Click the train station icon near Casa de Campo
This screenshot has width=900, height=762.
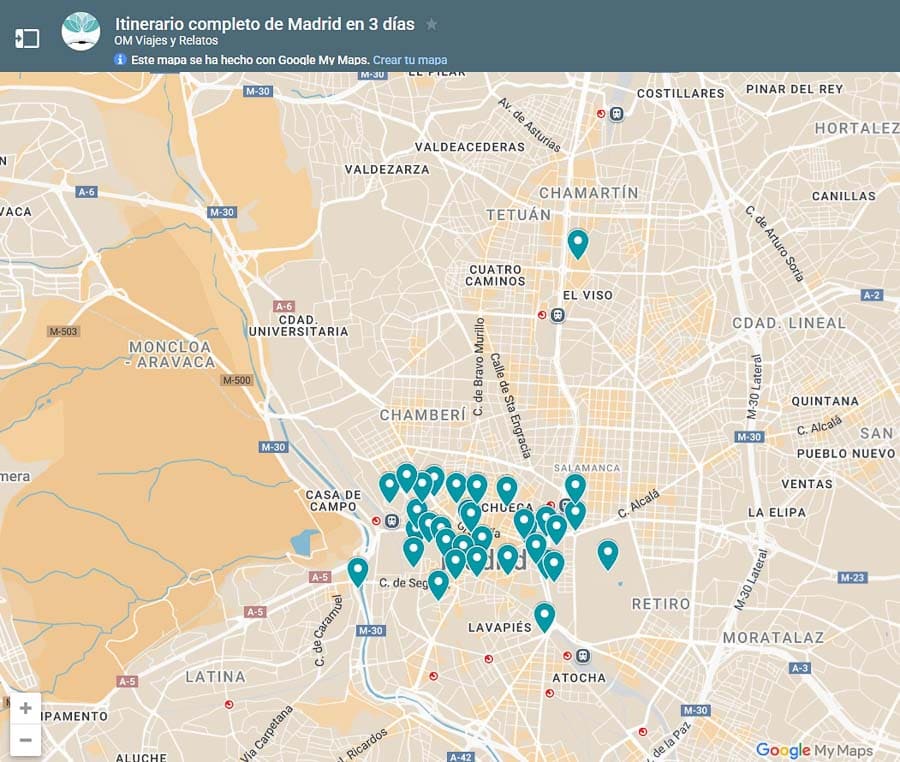click(392, 520)
